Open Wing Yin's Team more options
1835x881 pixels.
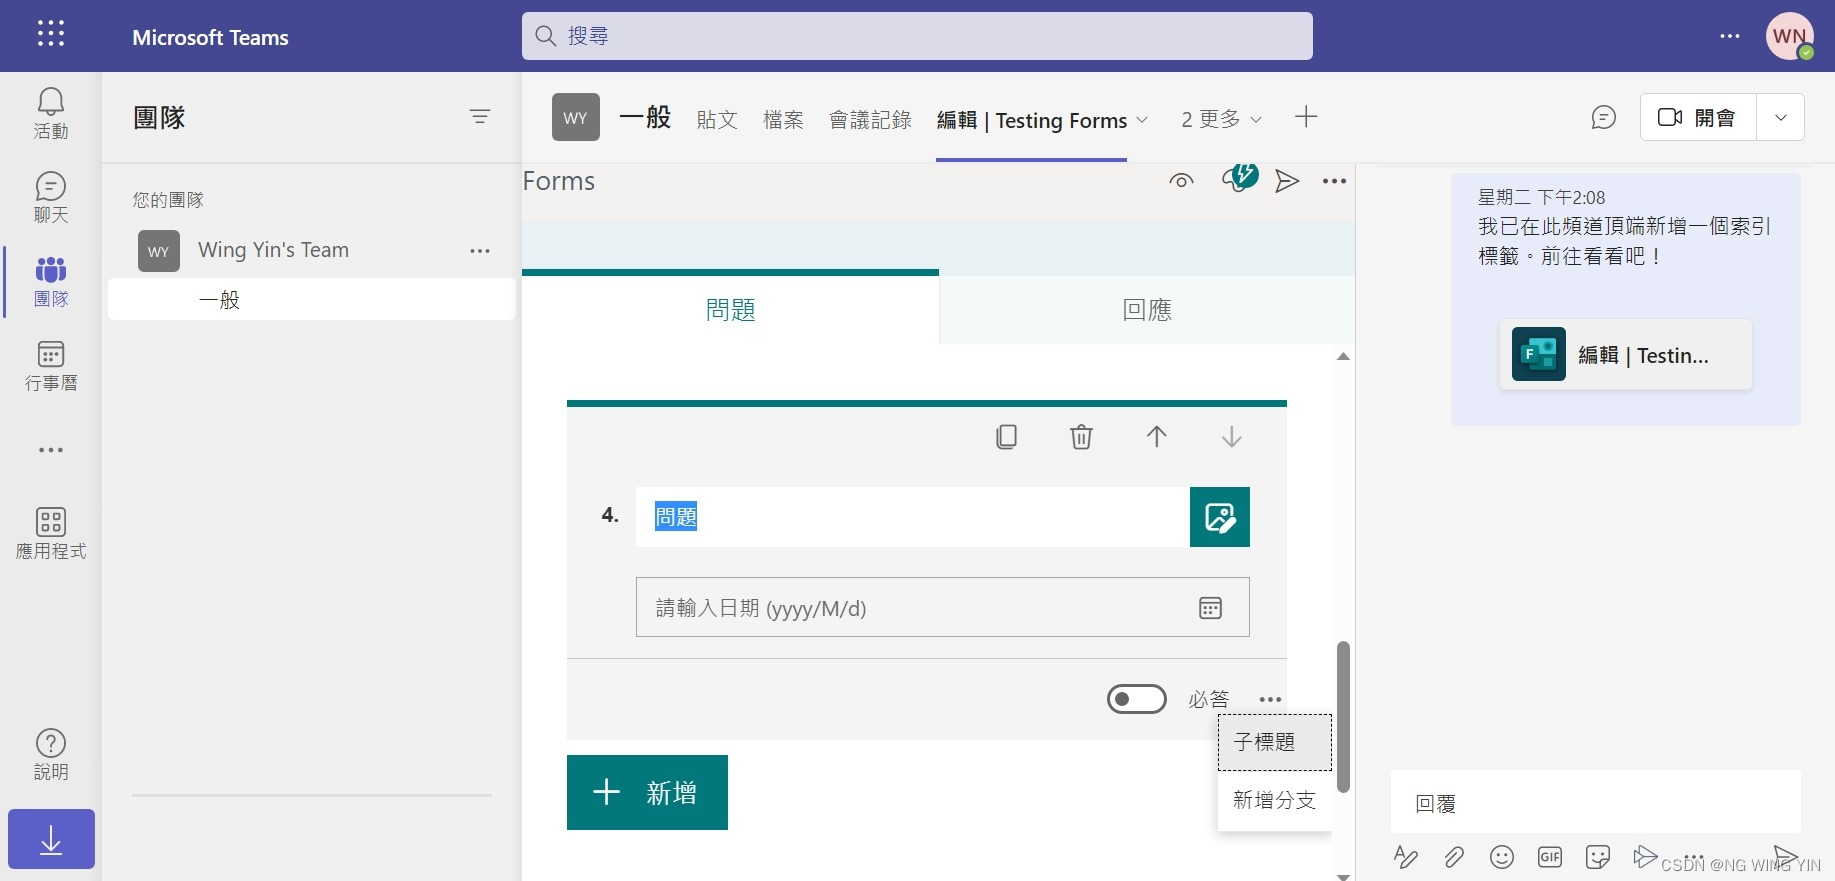[x=480, y=251]
